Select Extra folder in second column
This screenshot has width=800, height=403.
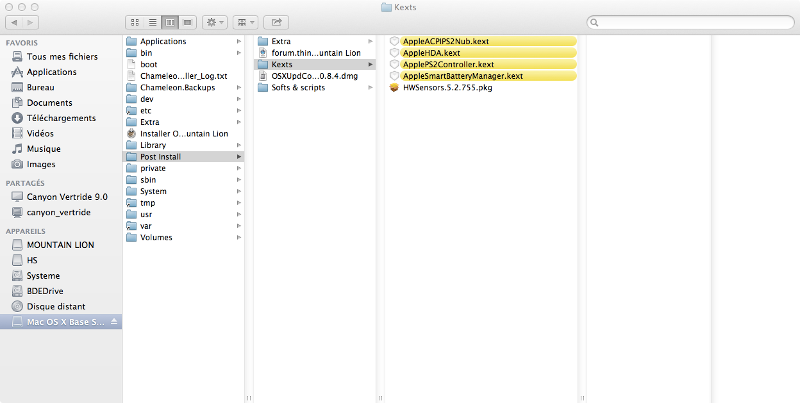pos(315,41)
